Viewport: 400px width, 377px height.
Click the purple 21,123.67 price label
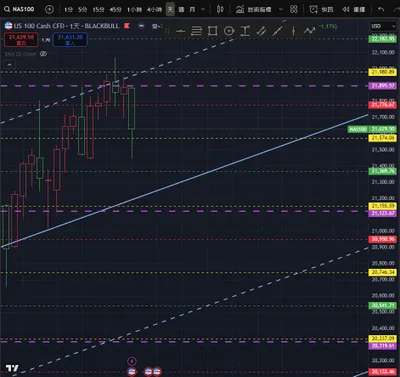pos(383,213)
